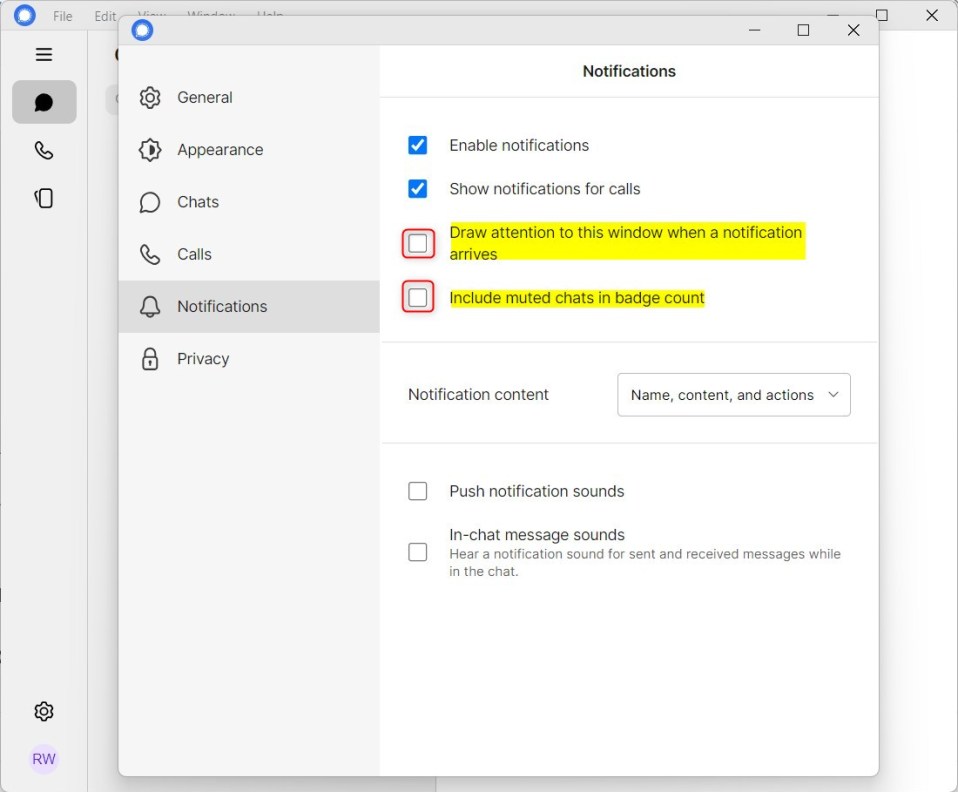
Task: Open the View menu
Action: coord(150,16)
